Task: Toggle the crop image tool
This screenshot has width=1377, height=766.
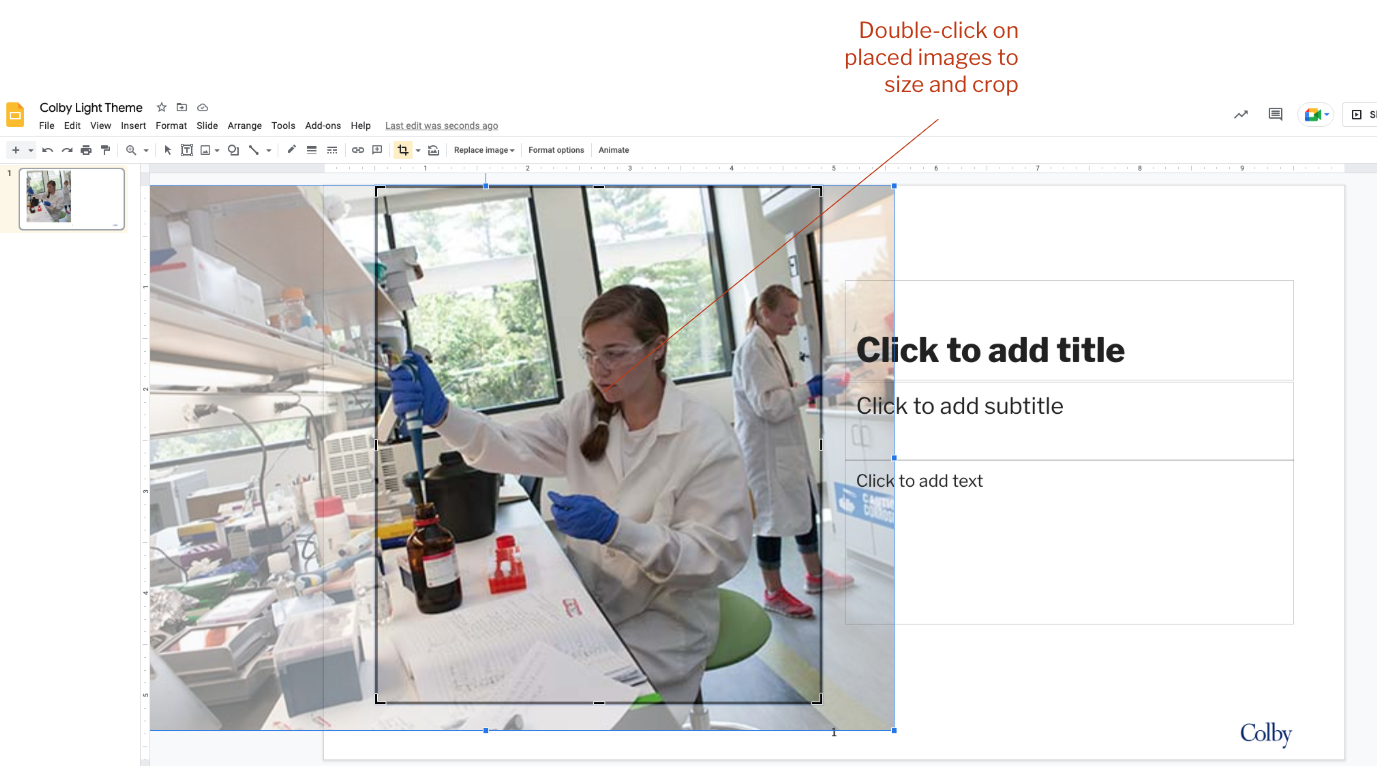Action: pyautogui.click(x=403, y=150)
